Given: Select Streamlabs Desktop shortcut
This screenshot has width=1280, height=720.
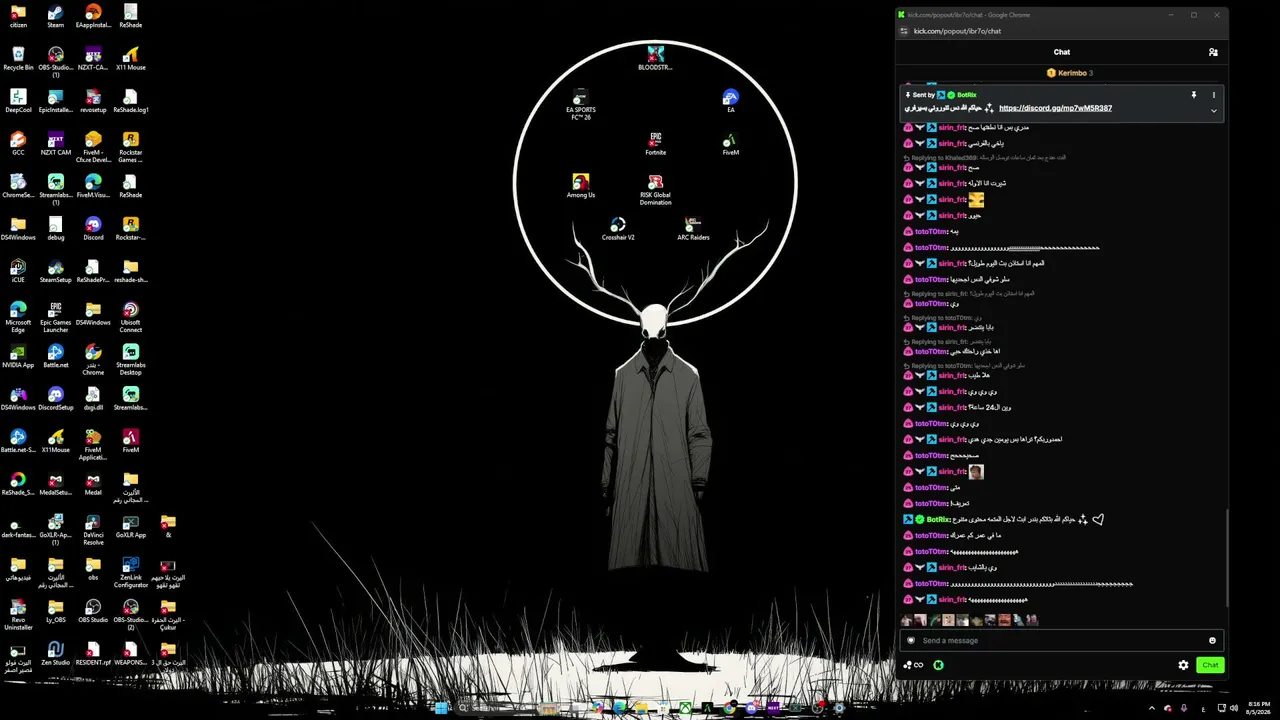Looking at the screenshot, I should 131,360.
